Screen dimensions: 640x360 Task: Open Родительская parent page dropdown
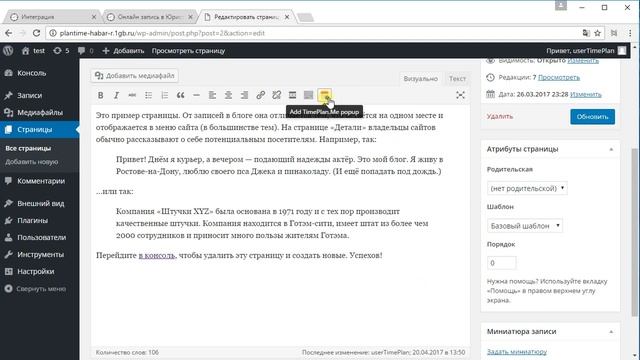coord(527,188)
